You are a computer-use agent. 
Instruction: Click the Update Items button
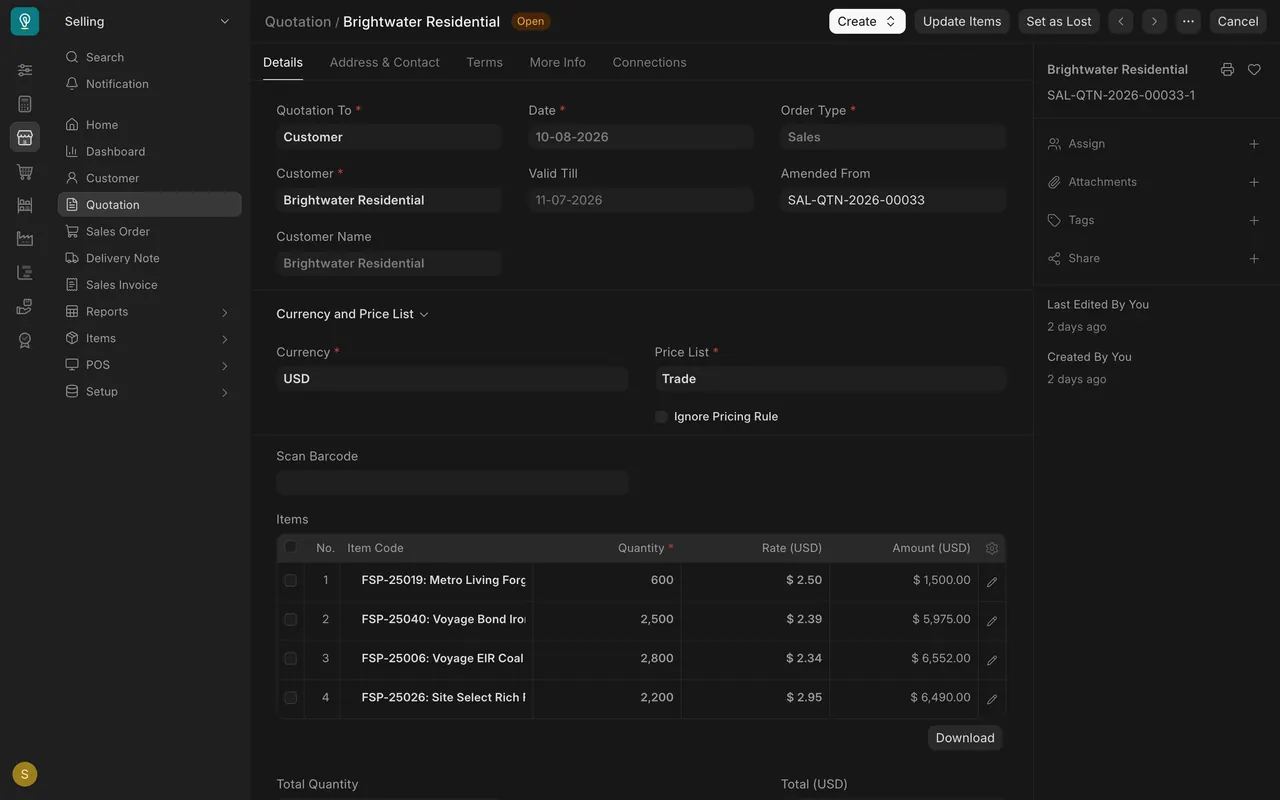coord(962,21)
